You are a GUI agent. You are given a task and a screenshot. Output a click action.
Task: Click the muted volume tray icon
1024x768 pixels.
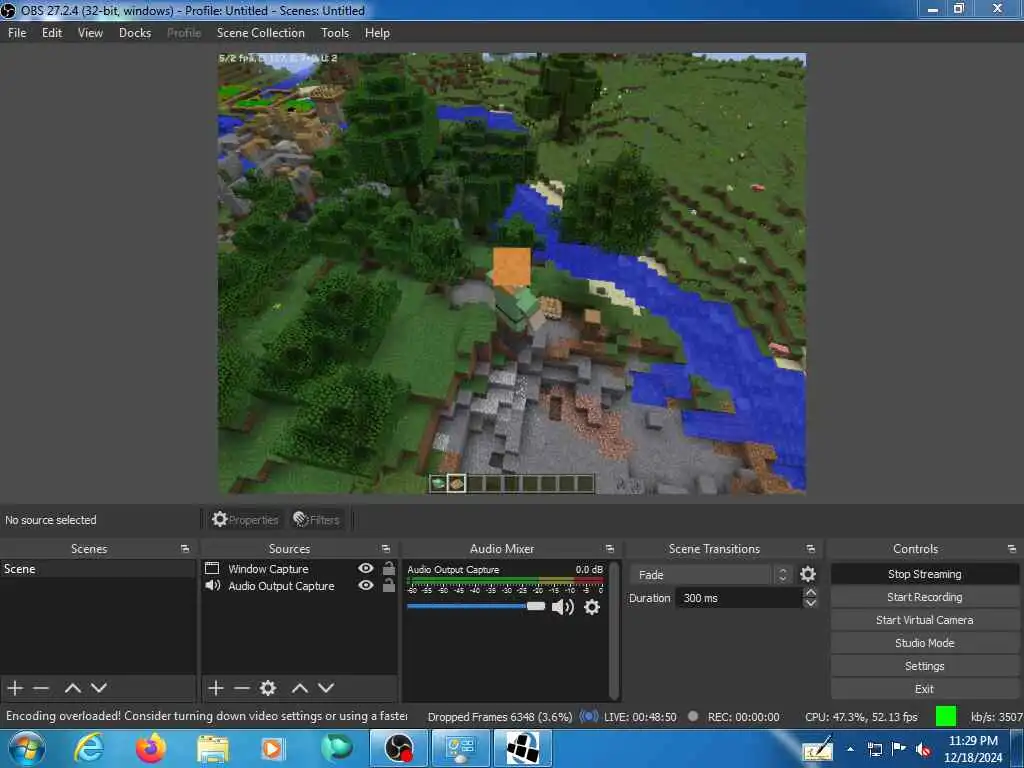tap(923, 750)
